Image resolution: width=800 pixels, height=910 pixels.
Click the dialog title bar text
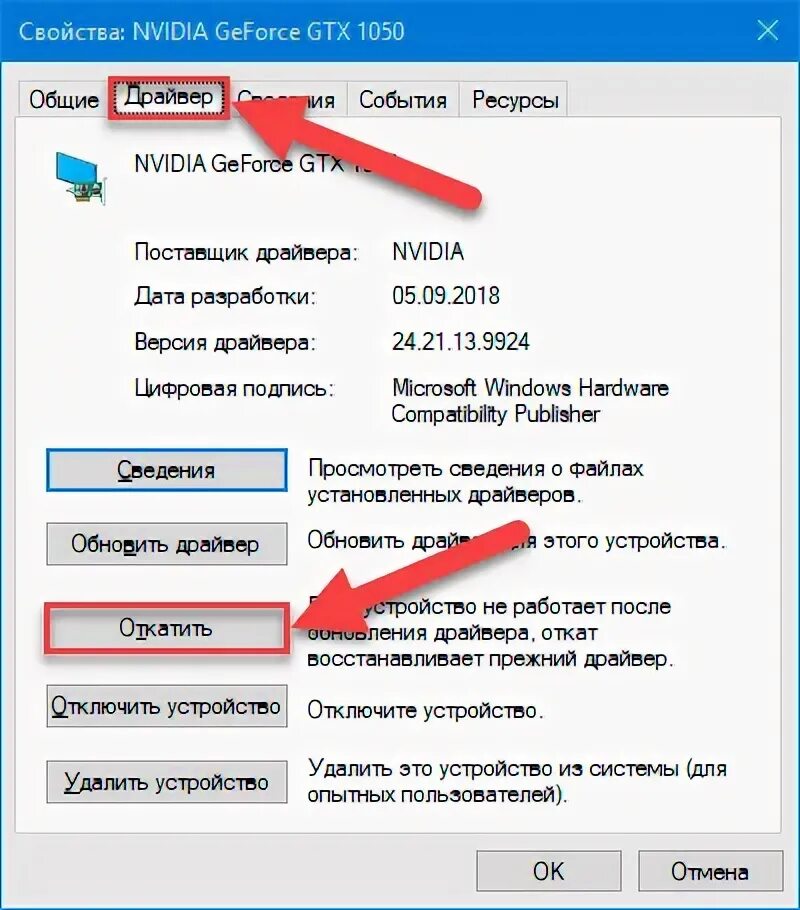[211, 31]
